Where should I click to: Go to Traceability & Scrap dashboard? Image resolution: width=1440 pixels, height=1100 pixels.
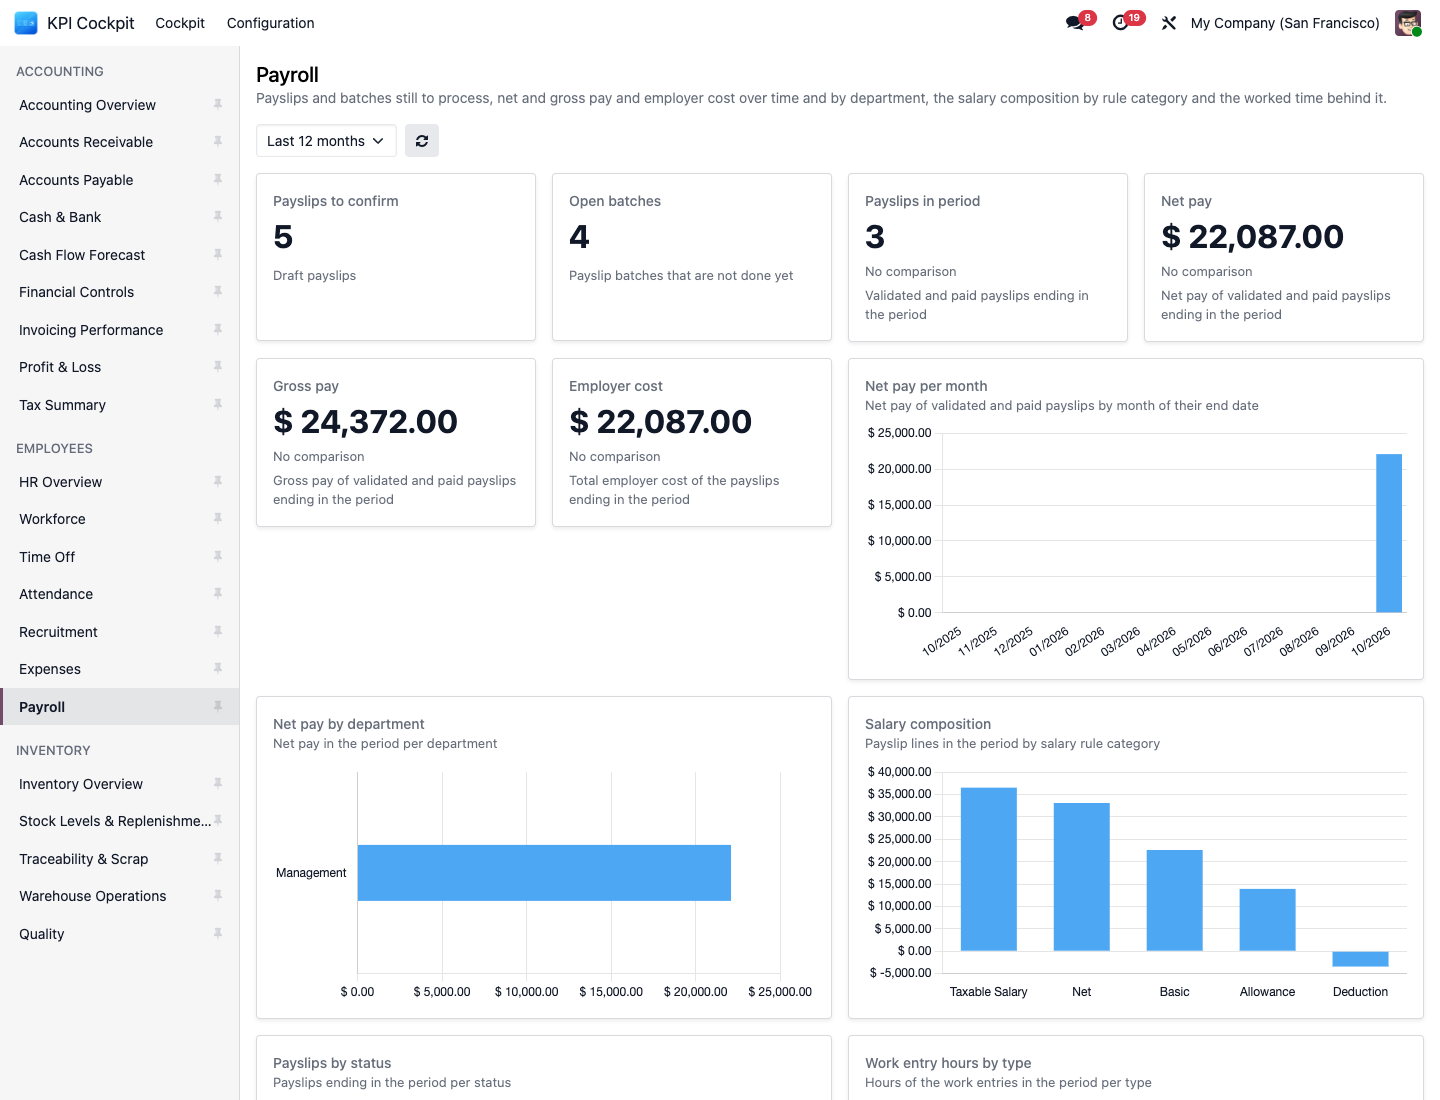(x=120, y=859)
